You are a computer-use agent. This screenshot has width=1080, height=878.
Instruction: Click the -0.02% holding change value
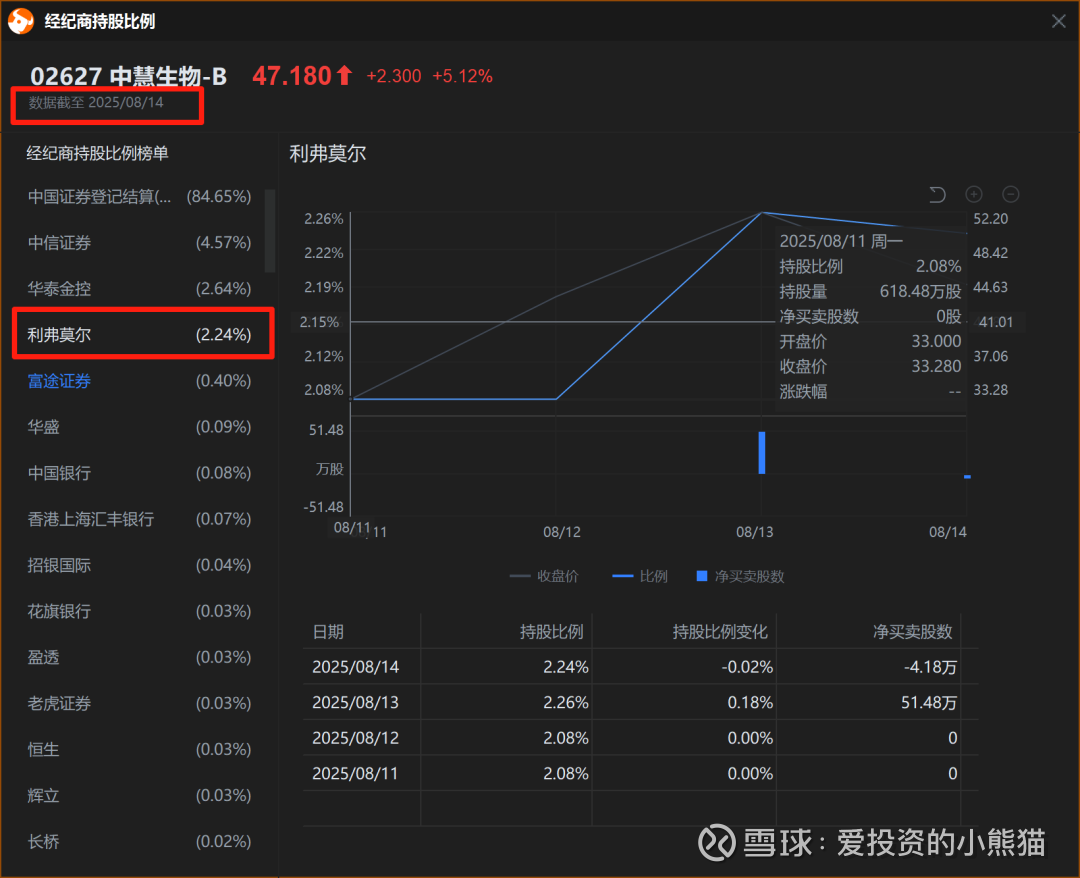tap(747, 667)
